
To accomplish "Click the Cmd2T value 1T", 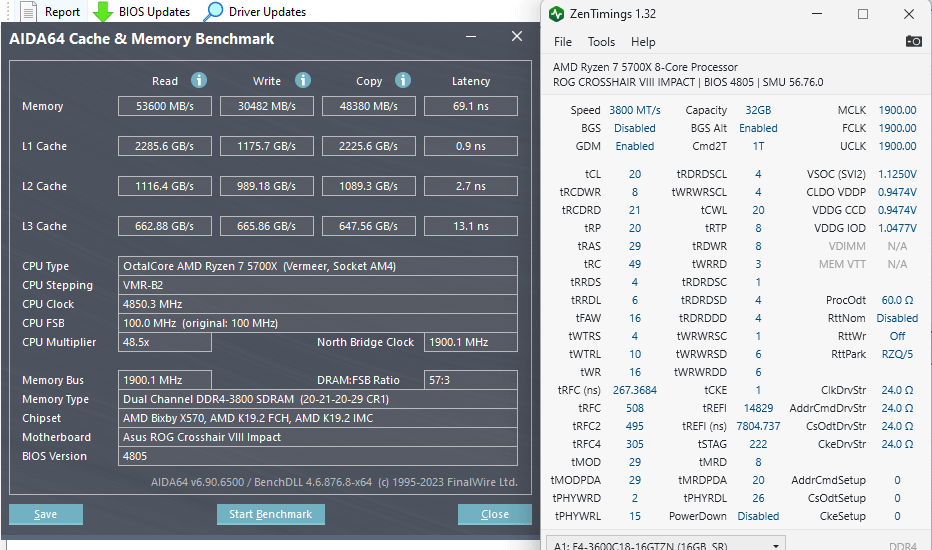I will pyautogui.click(x=758, y=146).
